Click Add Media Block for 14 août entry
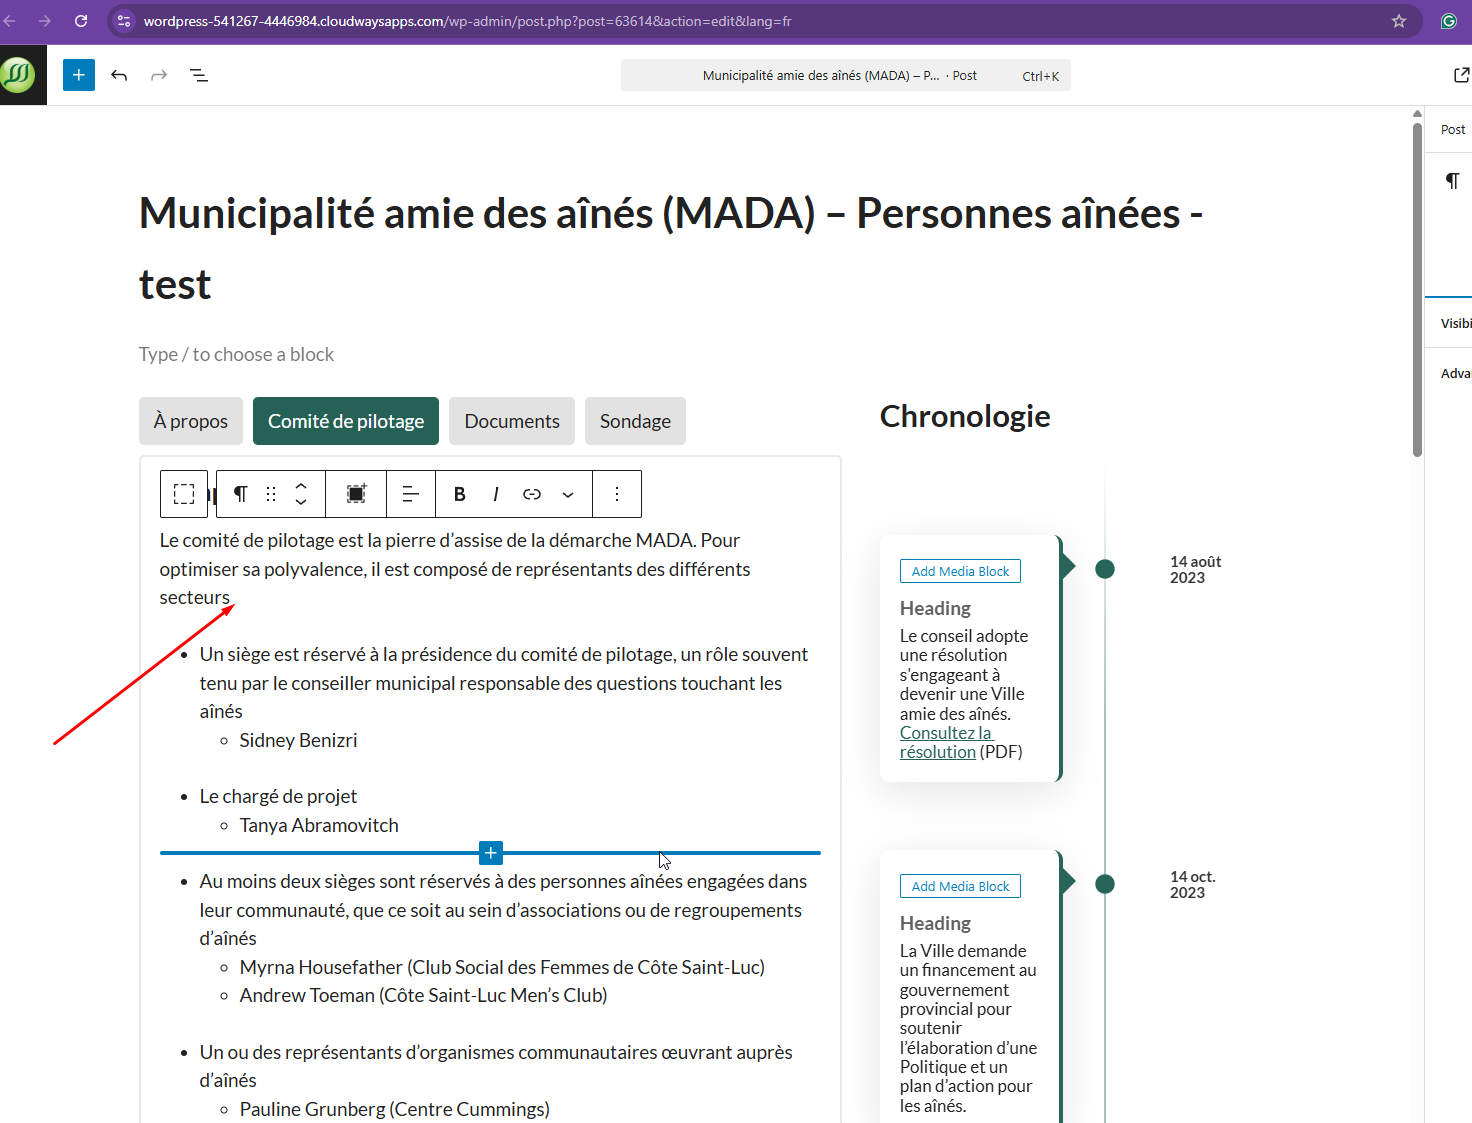Image resolution: width=1472 pixels, height=1123 pixels. (960, 571)
